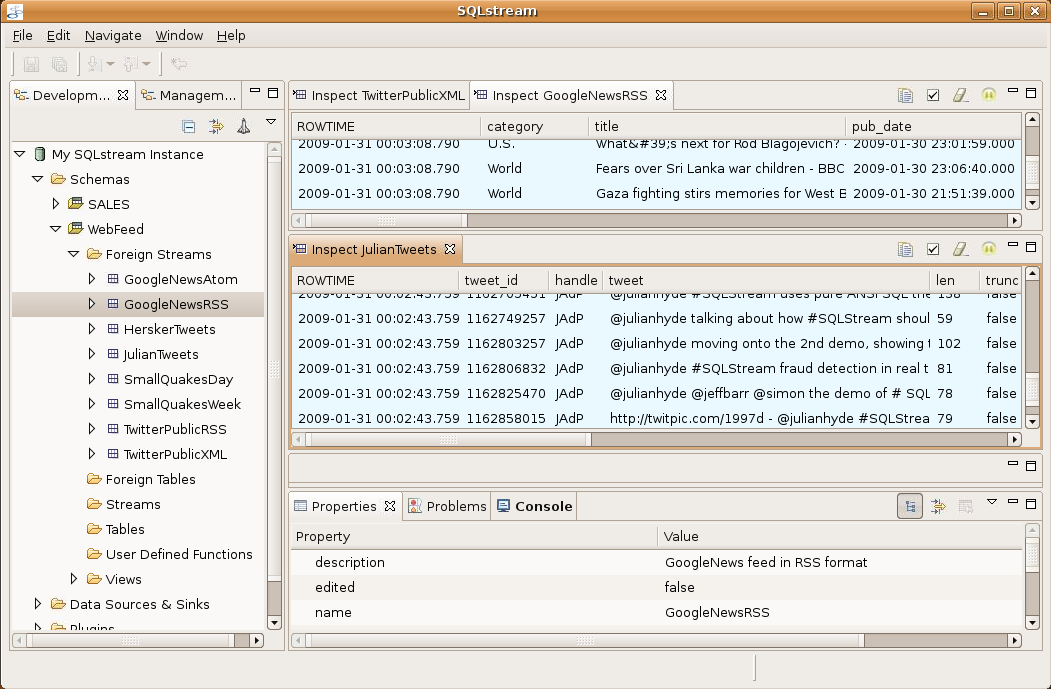Click the eraser clear icon in JulianTweets inspector

click(961, 249)
